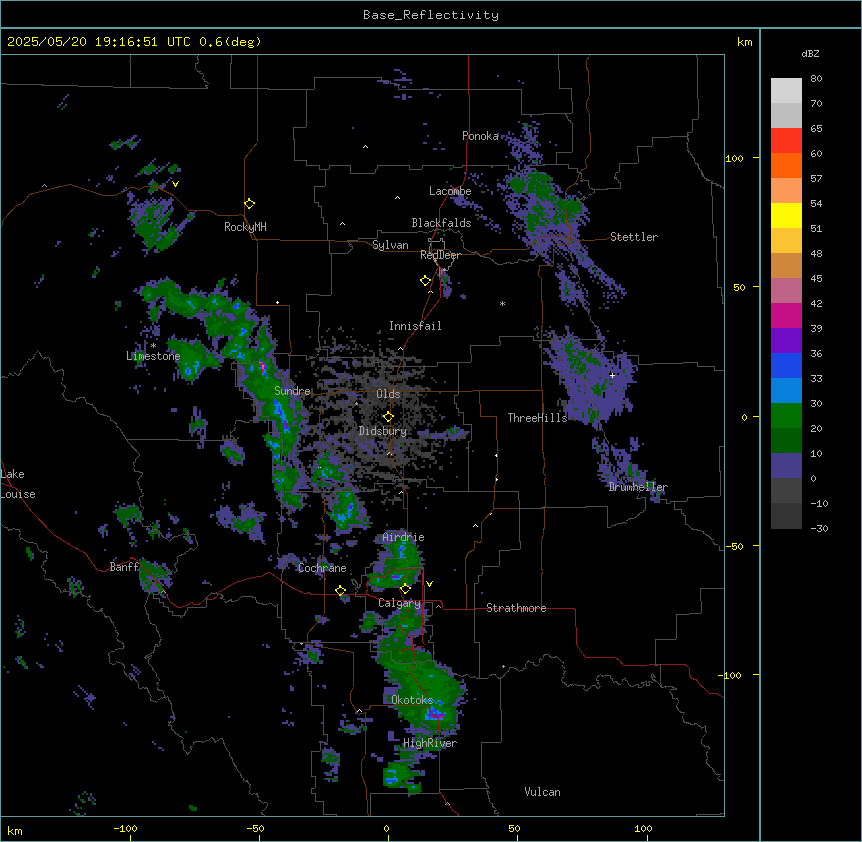Click the yellow diamond marker above RockyMH
The height and width of the screenshot is (842, 862).
249,204
